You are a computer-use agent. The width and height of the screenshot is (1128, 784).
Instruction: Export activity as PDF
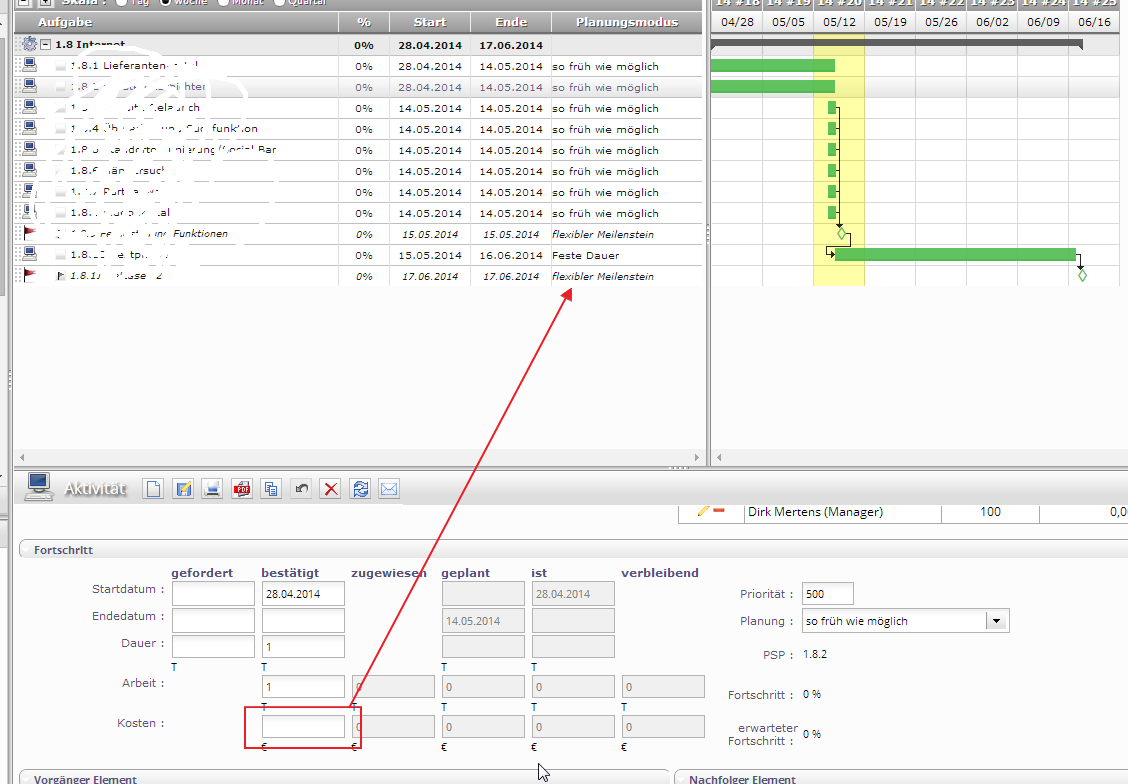(x=242, y=489)
